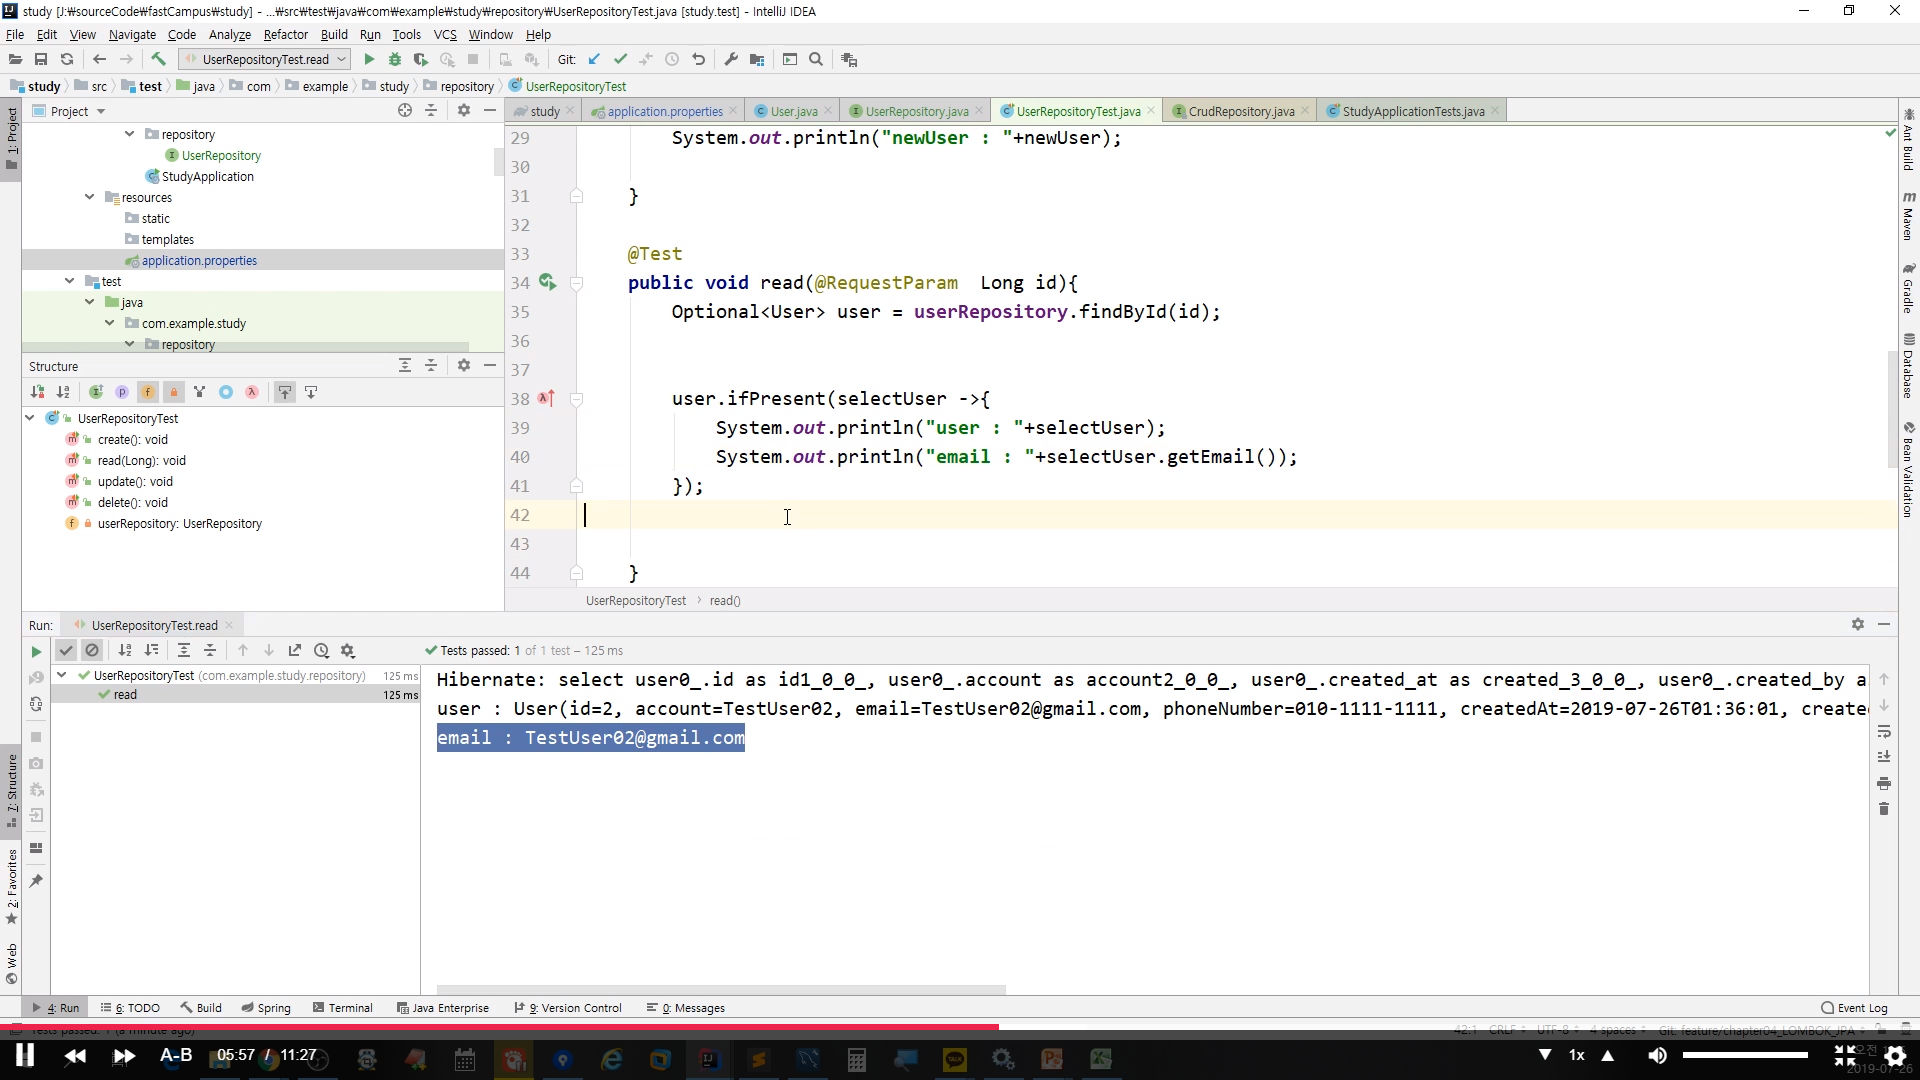The height and width of the screenshot is (1080, 1920).
Task: Toggle Show Passed tests checkmark filter
Action: tap(66, 651)
